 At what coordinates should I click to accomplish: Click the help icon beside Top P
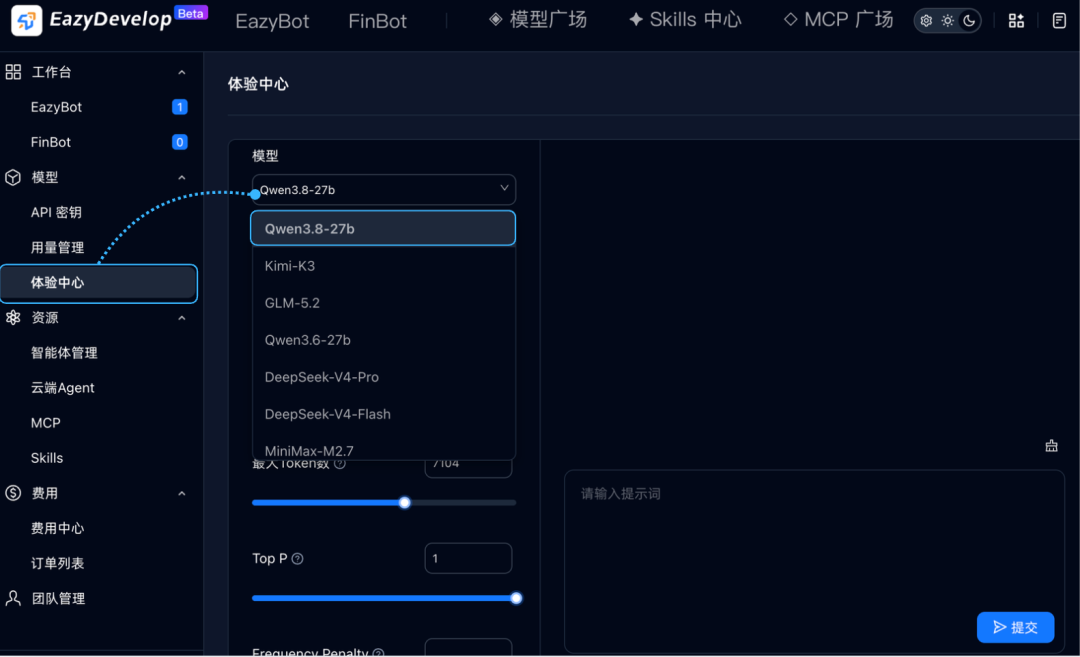click(x=298, y=559)
